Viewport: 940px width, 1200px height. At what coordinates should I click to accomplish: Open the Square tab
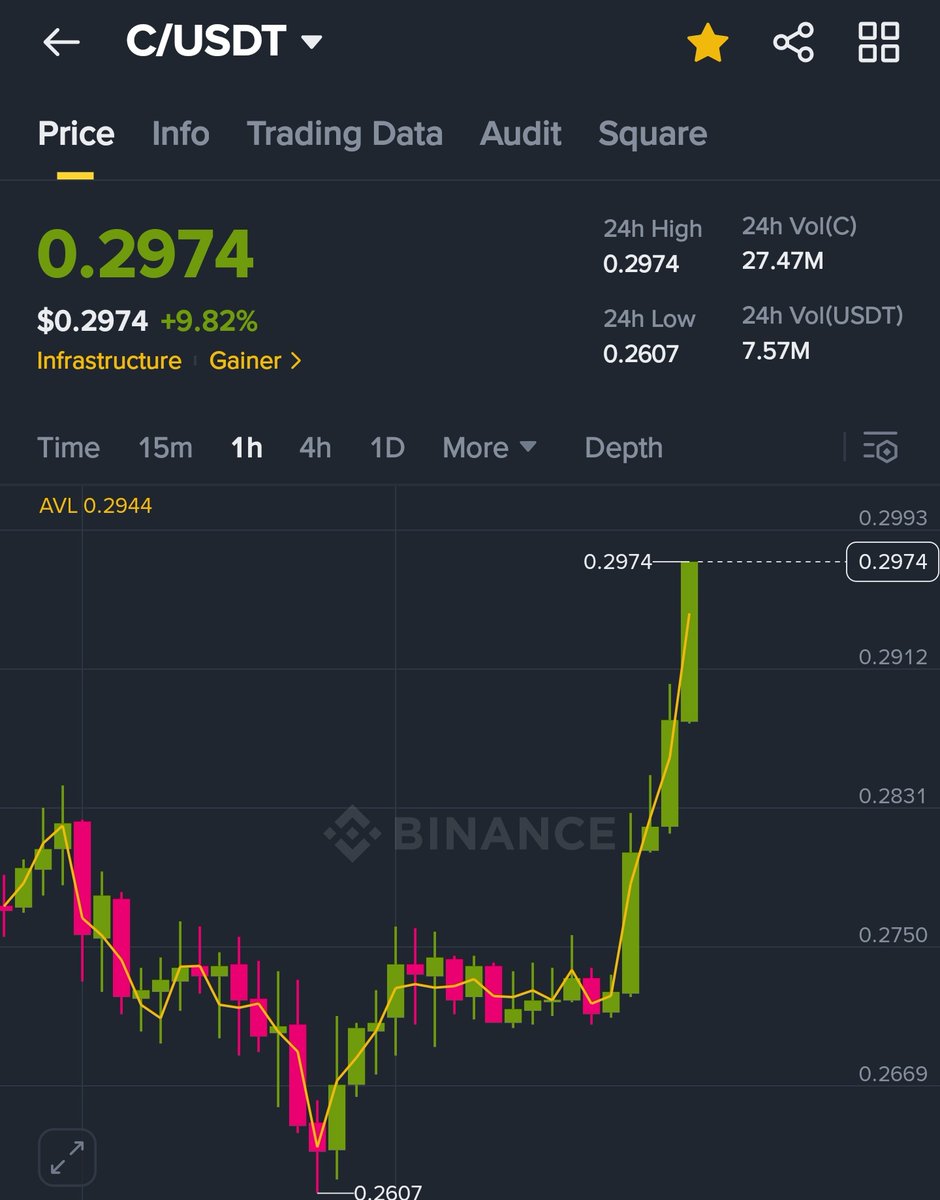652,133
